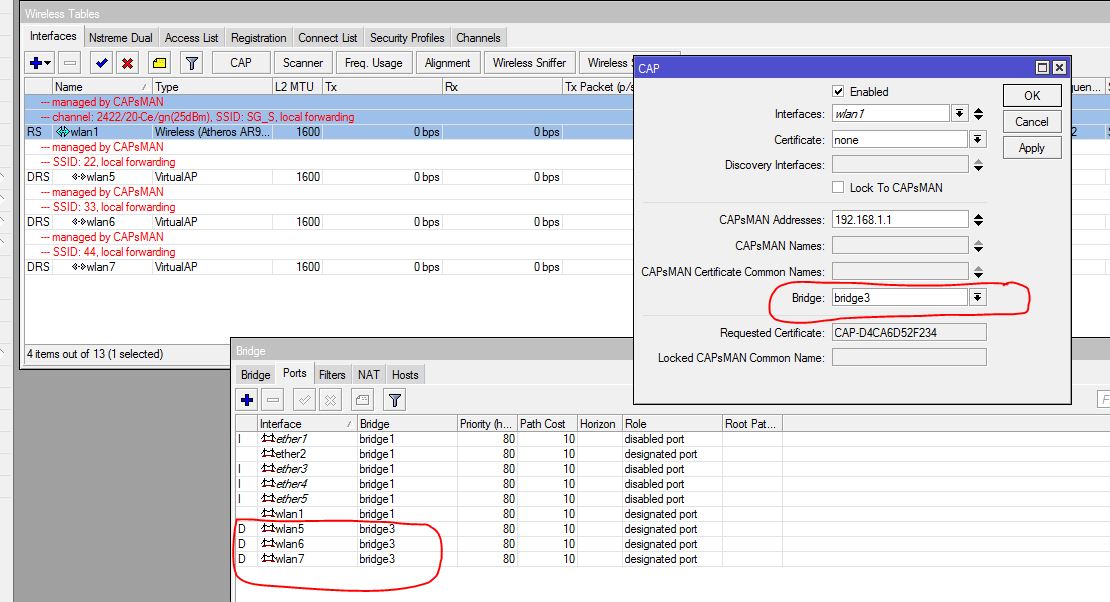The height and width of the screenshot is (602, 1110).
Task: Click the comment icon in Bridge Ports toolbar
Action: [363, 400]
